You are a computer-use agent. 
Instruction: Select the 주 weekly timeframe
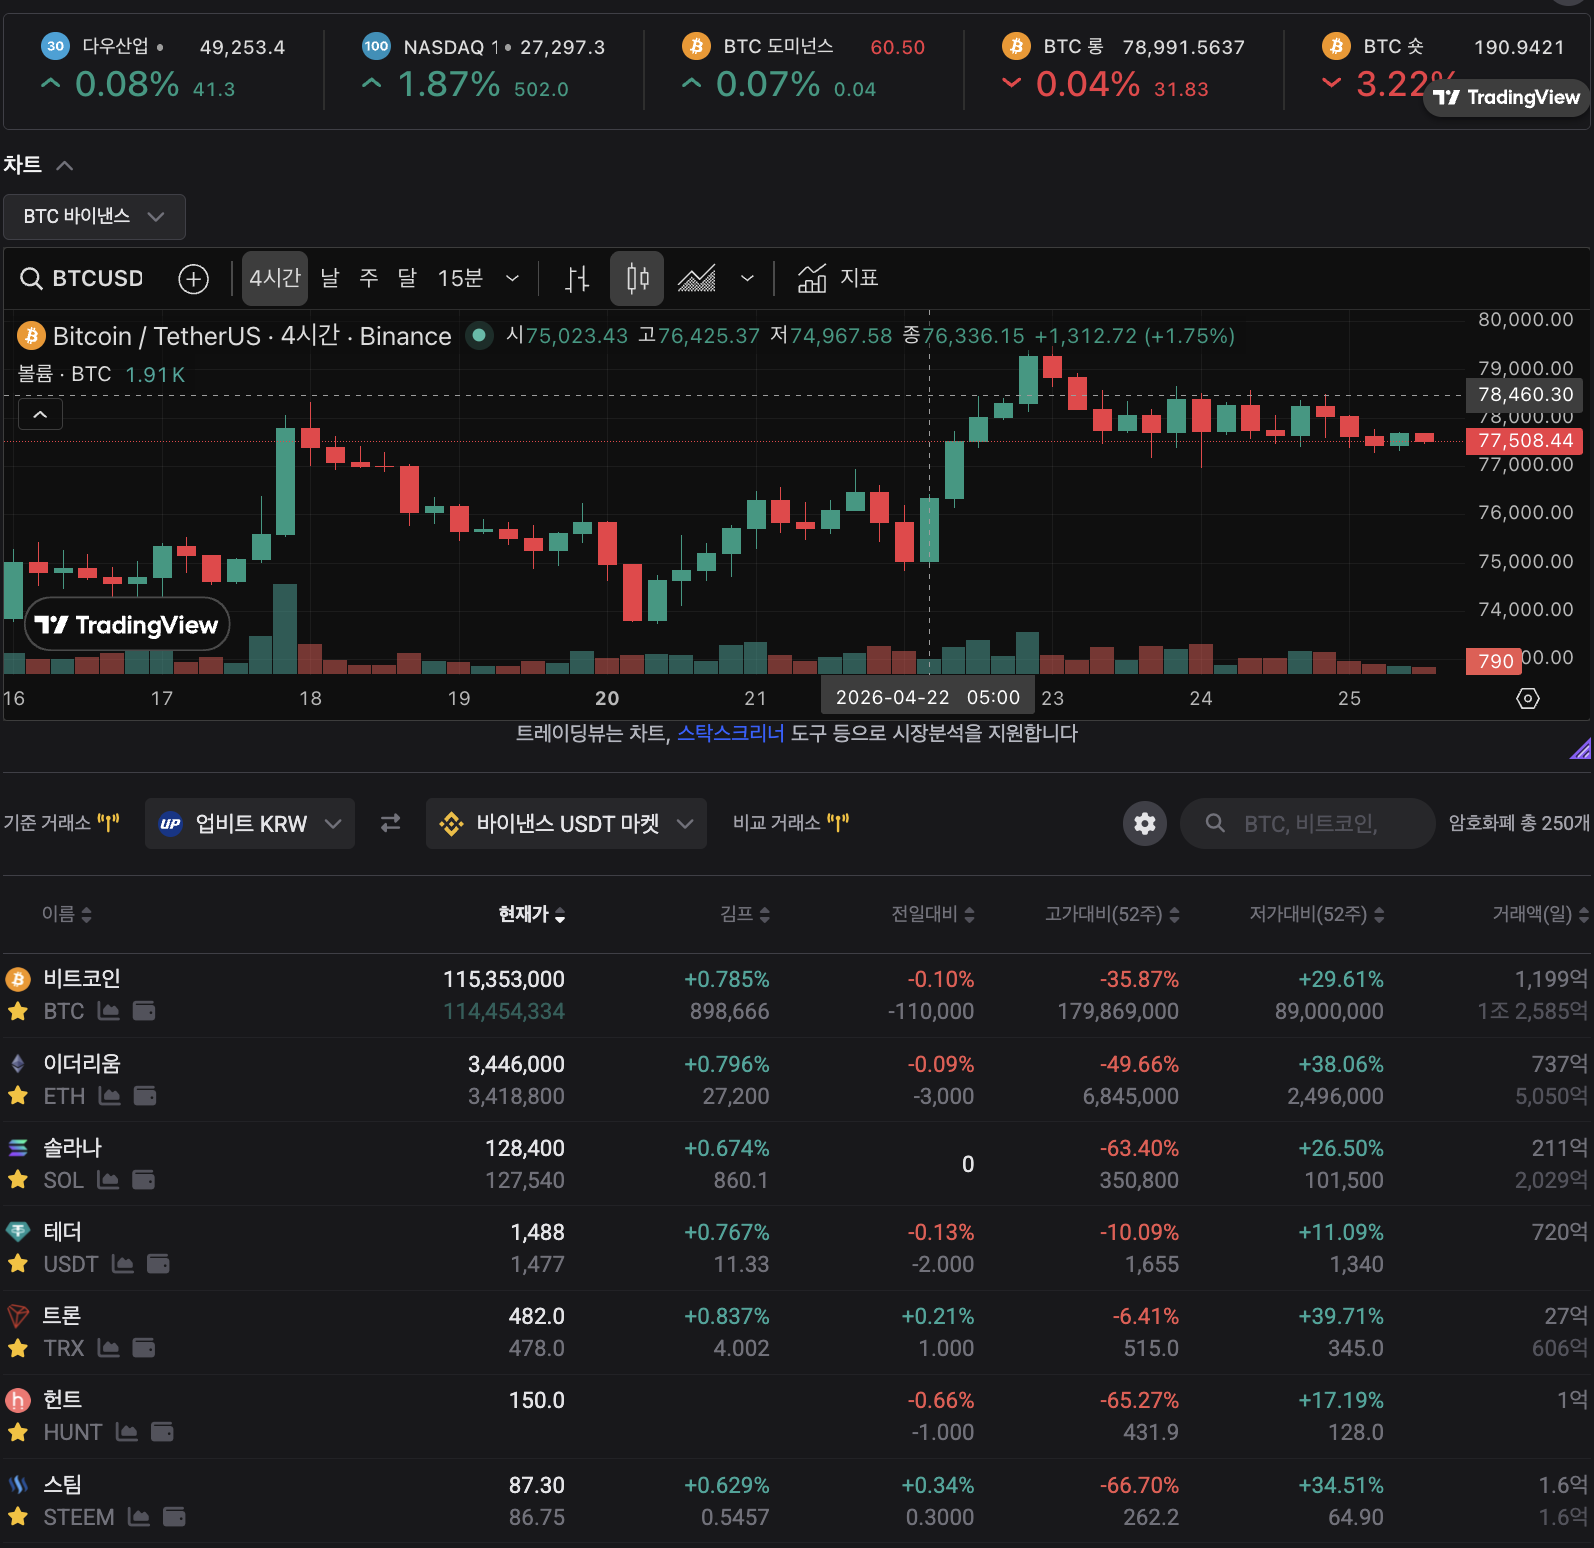pyautogui.click(x=368, y=278)
